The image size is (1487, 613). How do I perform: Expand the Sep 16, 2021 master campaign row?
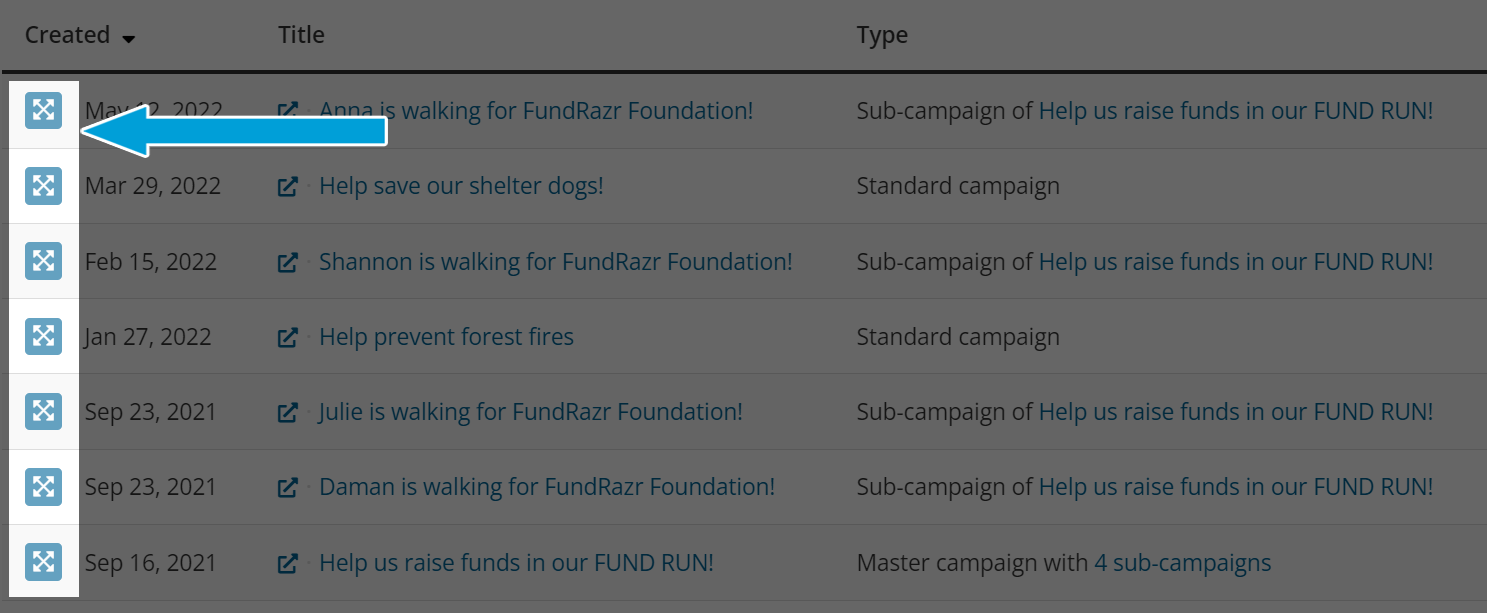coord(43,562)
